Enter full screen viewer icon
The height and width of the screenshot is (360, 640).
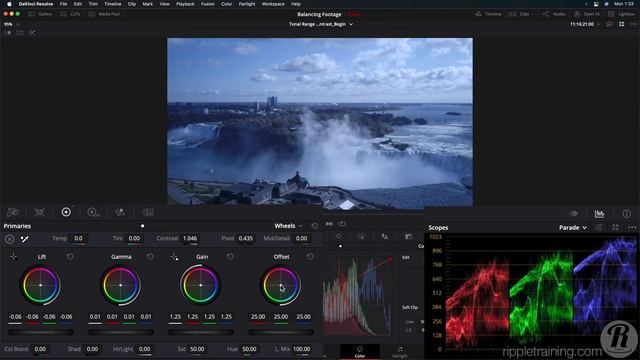[x=622, y=24]
